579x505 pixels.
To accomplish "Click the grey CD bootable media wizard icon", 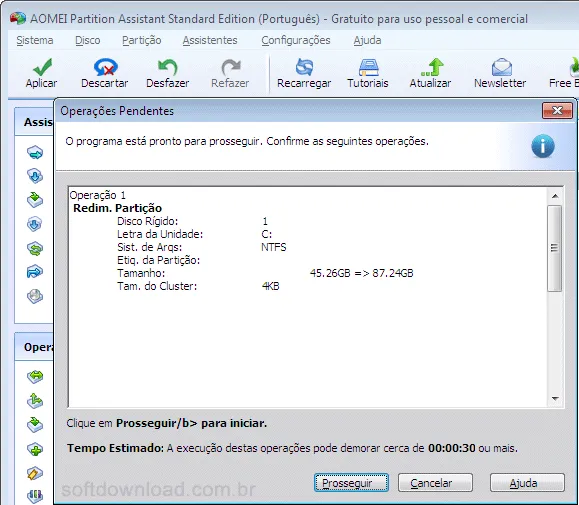I will pos(35,296).
